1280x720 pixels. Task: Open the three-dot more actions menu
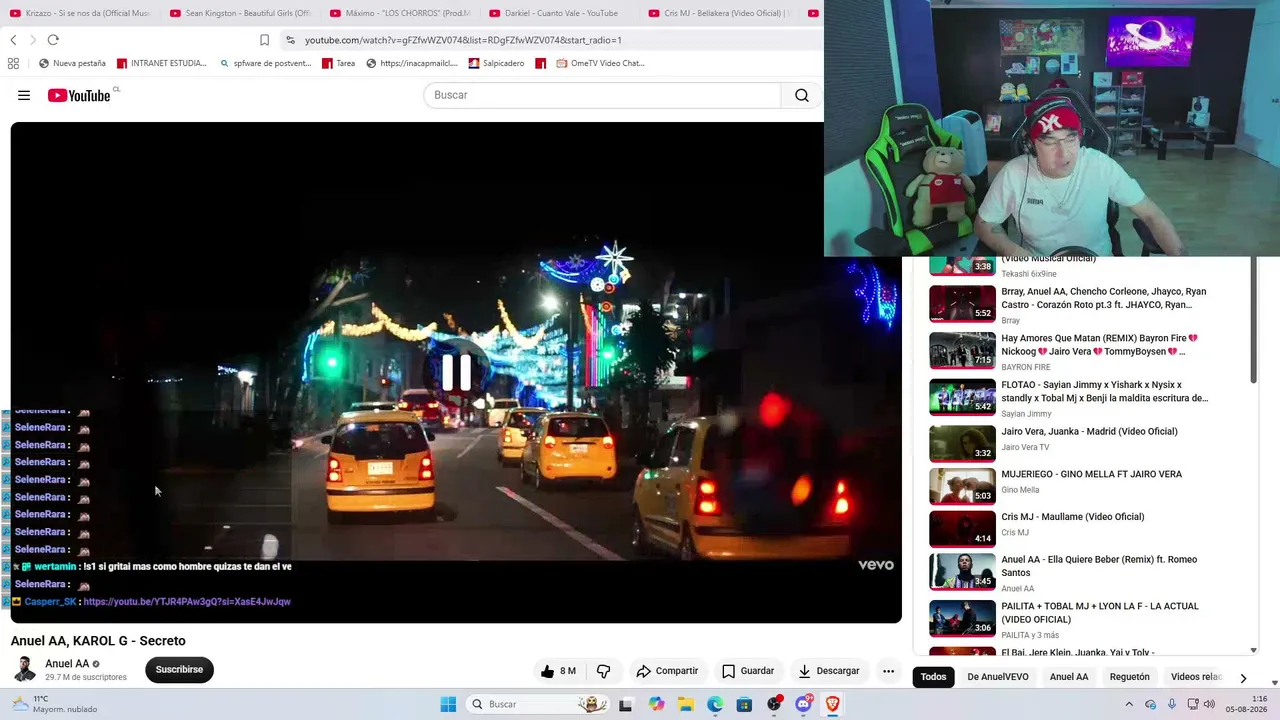888,671
